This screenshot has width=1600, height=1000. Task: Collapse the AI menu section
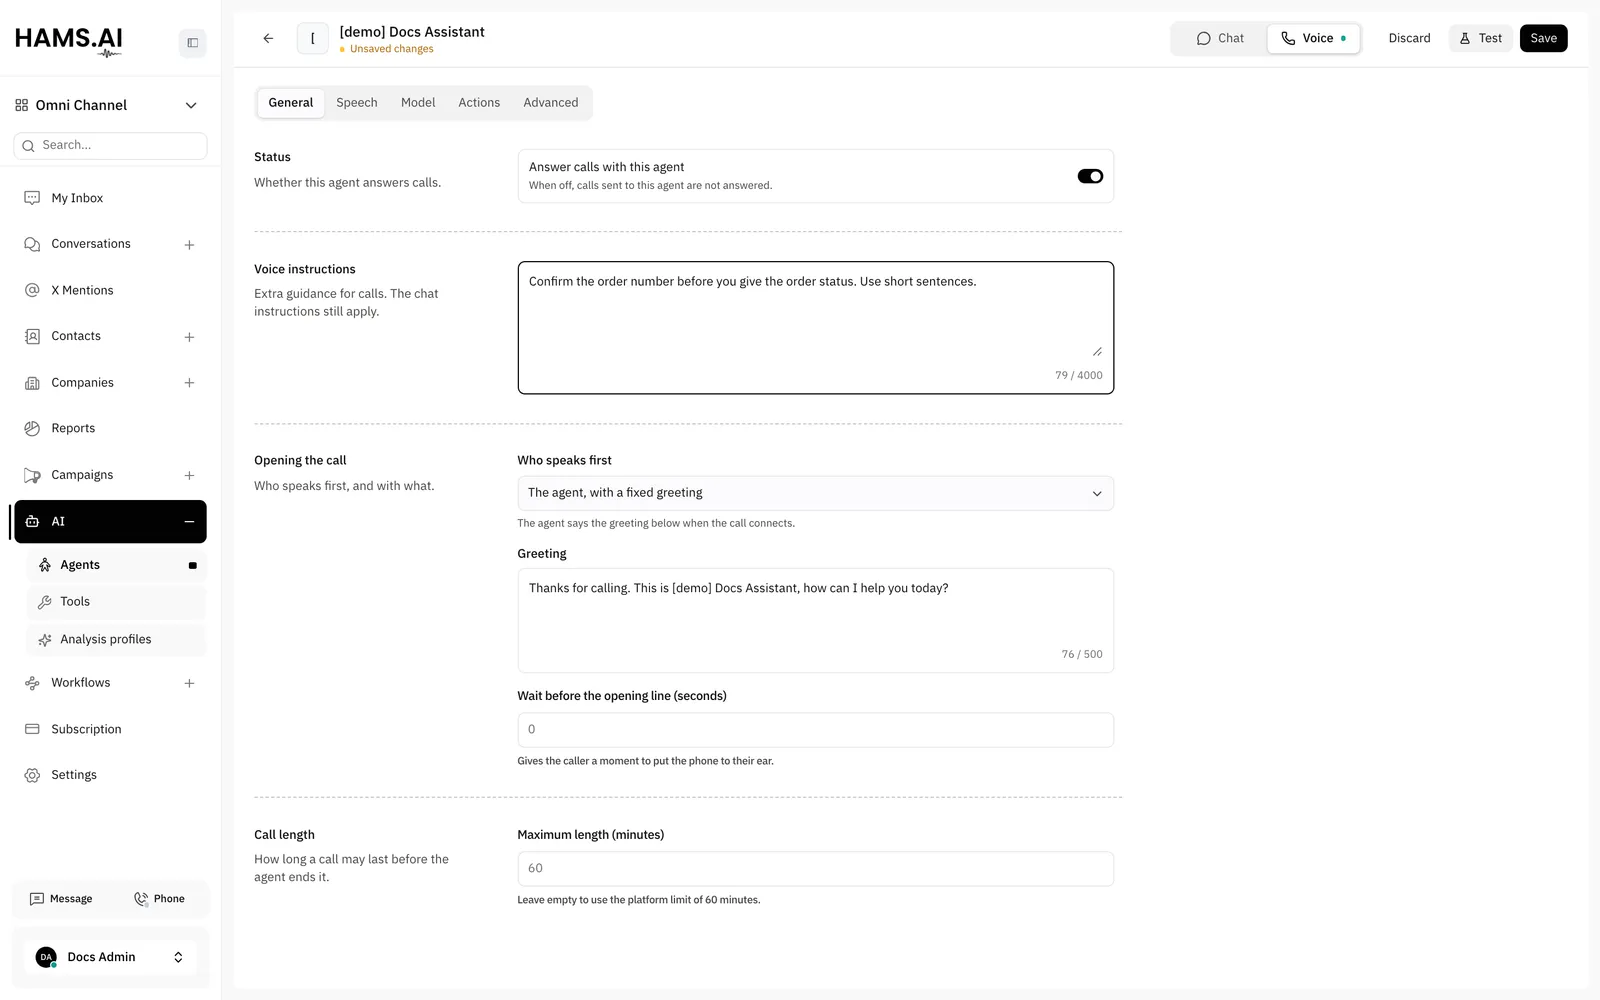point(189,522)
